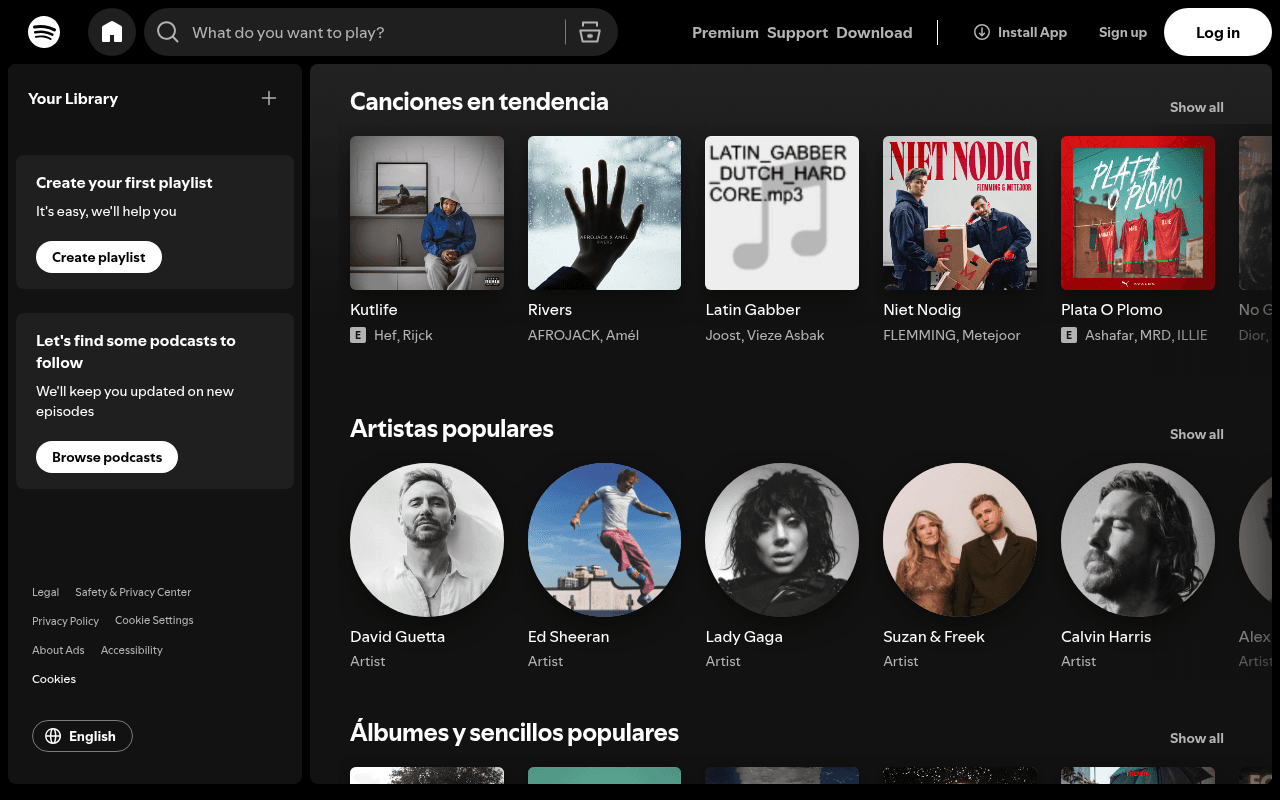Click the Create playlist button
This screenshot has width=1280, height=800.
click(x=98, y=257)
